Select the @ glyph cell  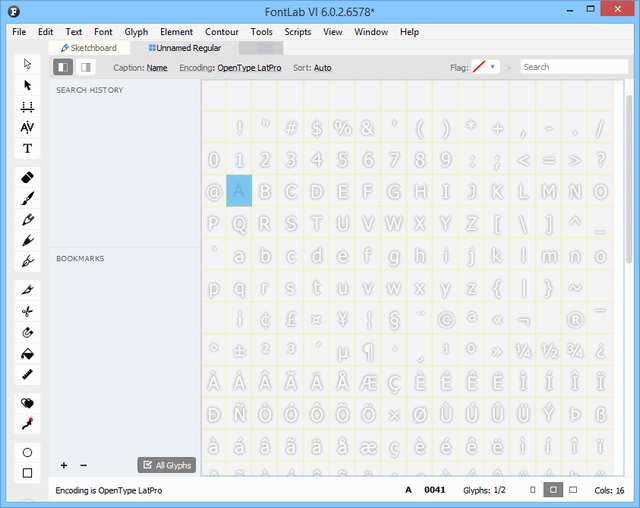213,191
